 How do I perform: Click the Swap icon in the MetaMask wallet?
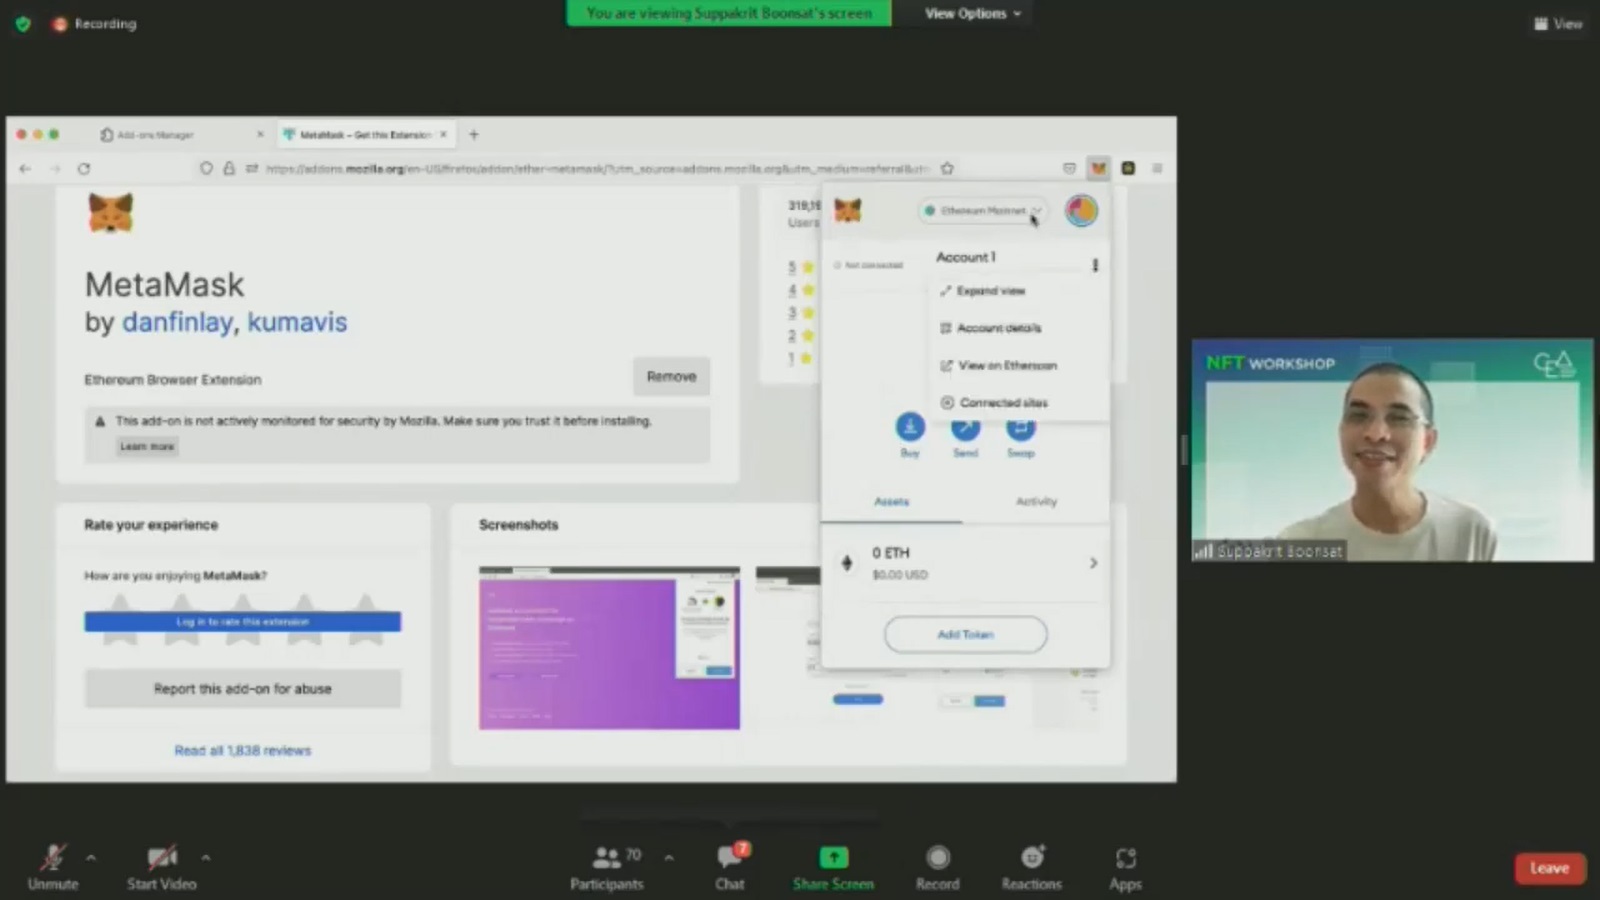click(x=1020, y=428)
